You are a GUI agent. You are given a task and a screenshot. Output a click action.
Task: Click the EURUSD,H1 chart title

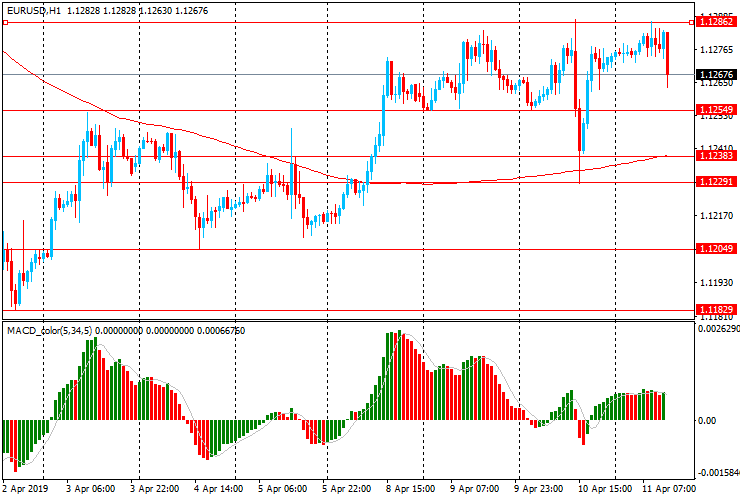pos(34,10)
